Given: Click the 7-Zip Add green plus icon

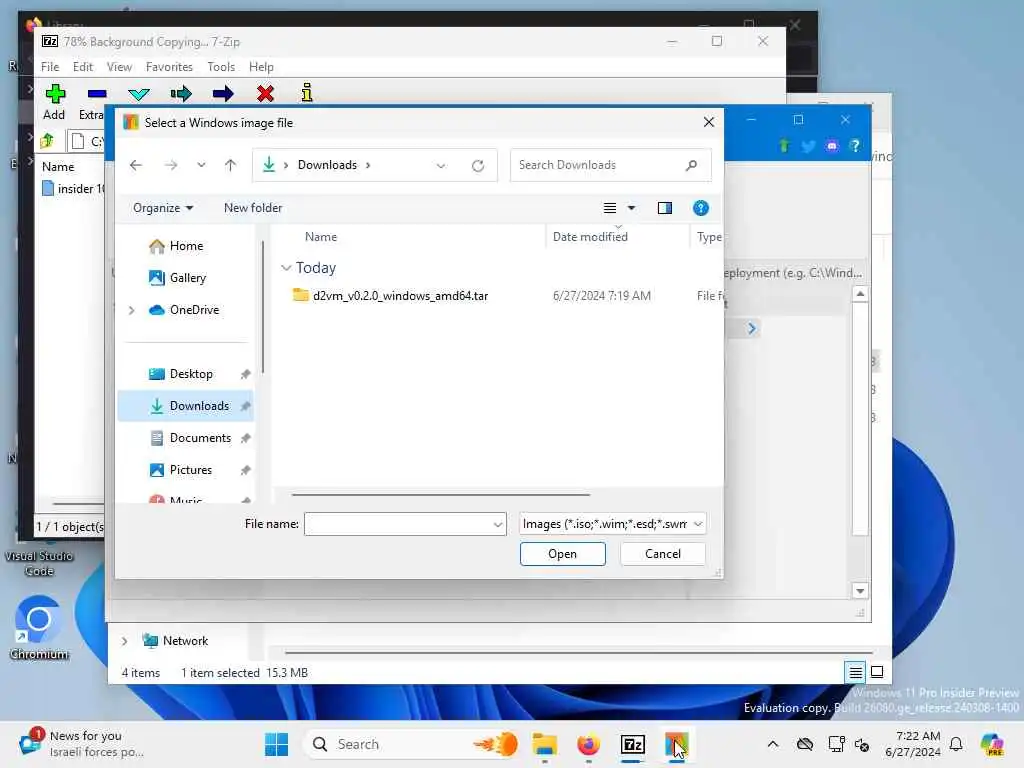Looking at the screenshot, I should pos(55,93).
